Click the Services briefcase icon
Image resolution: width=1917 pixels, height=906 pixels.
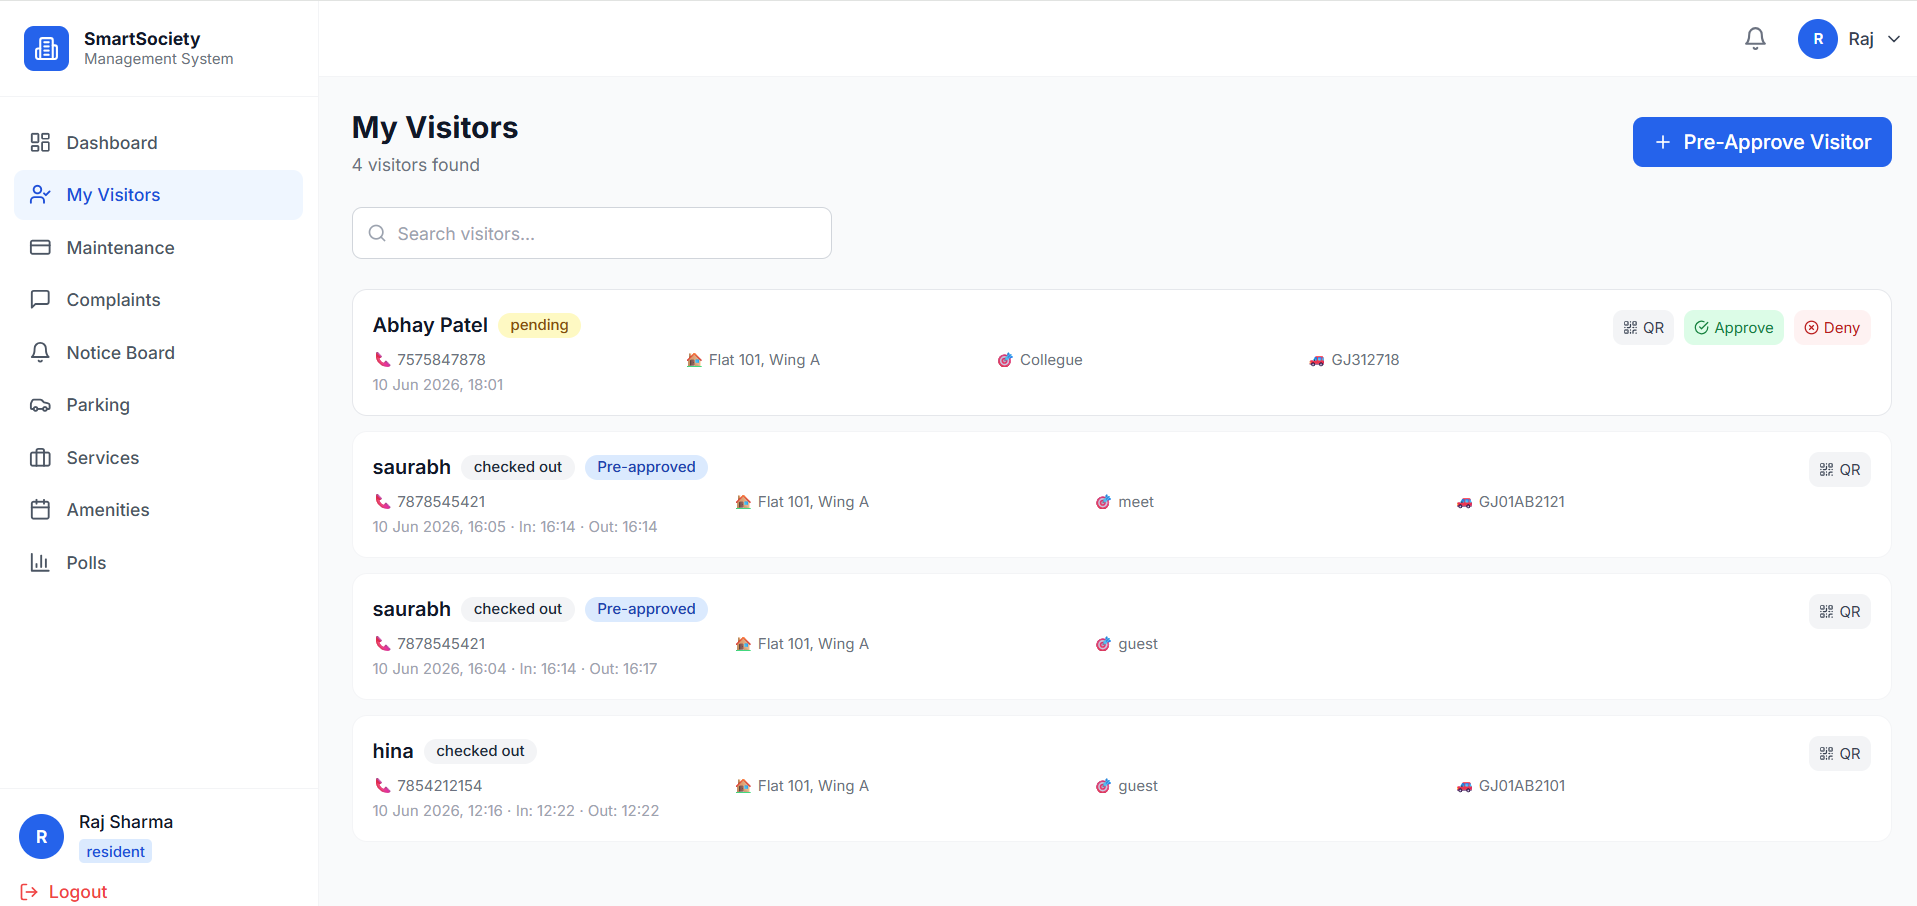(40, 458)
